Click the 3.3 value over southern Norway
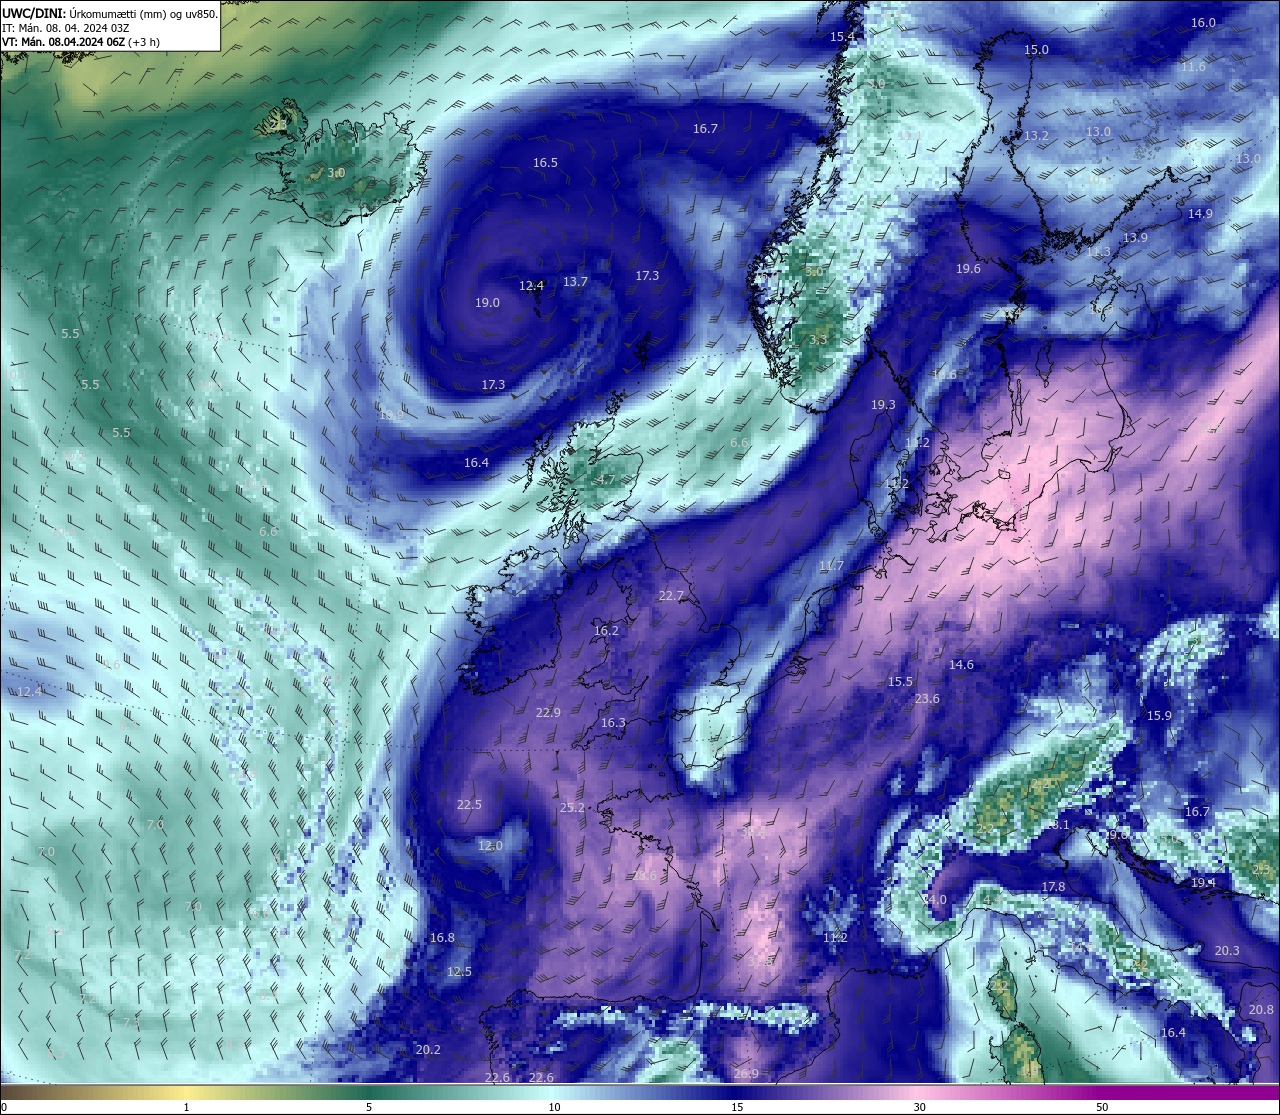The width and height of the screenshot is (1280, 1115). (x=818, y=340)
